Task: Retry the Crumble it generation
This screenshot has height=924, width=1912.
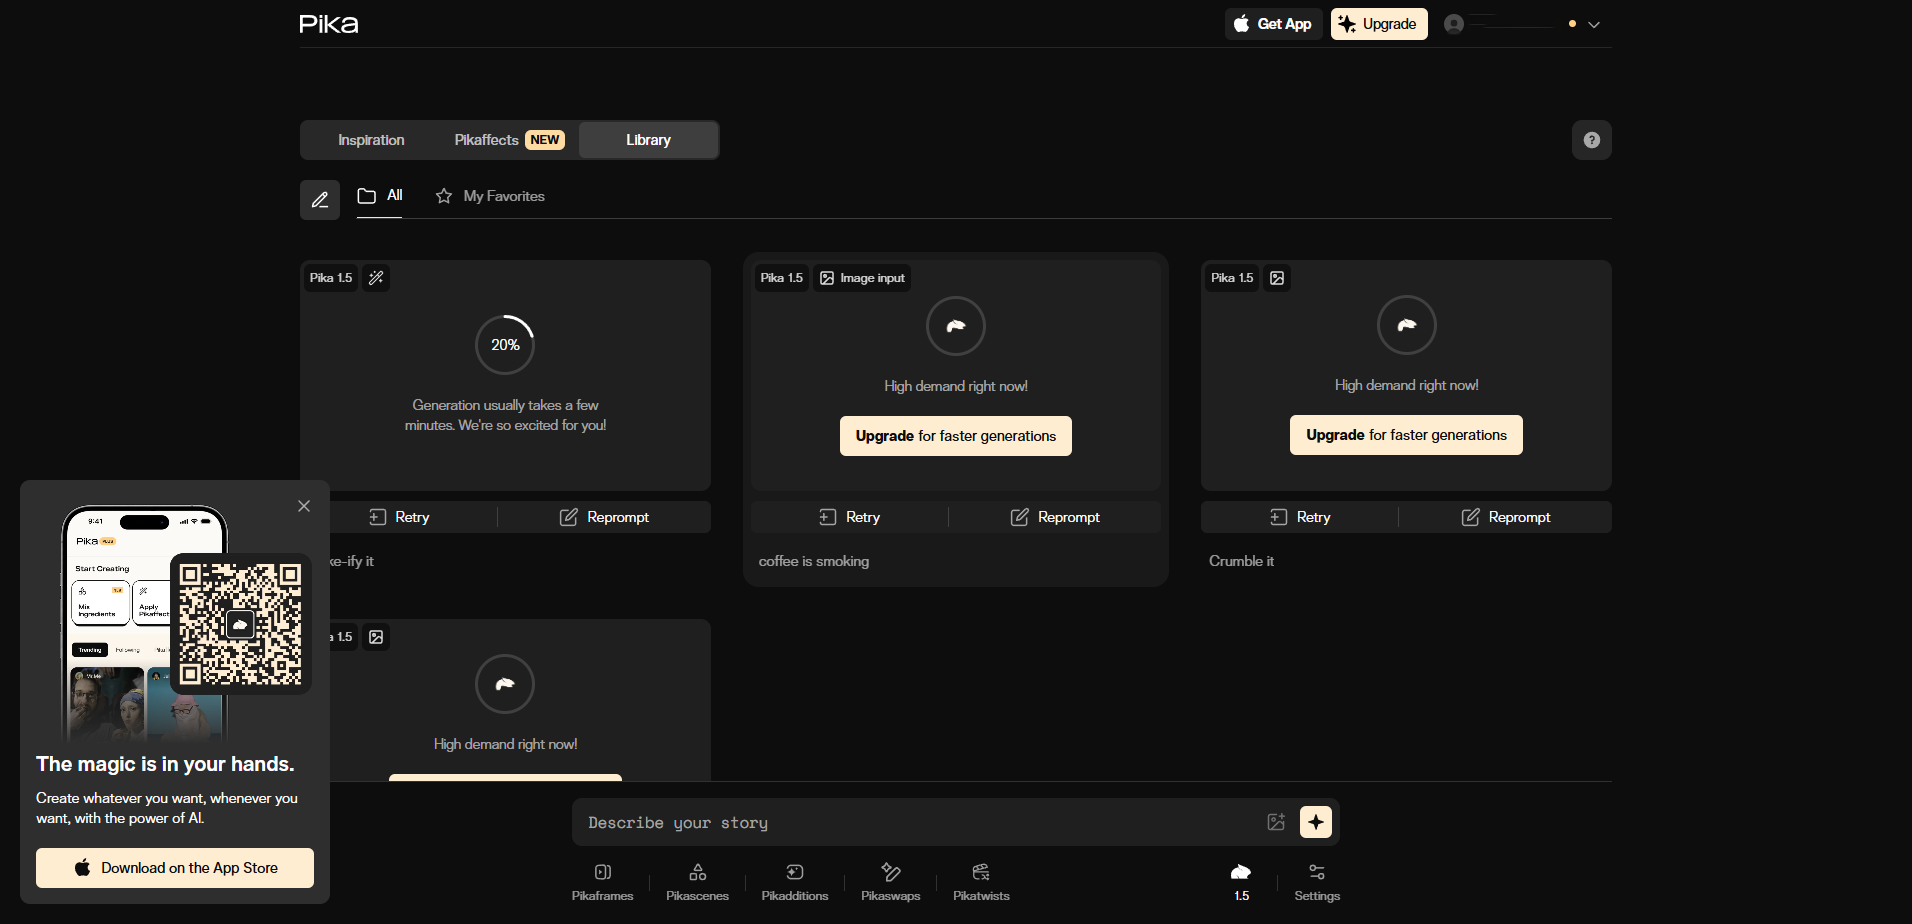Action: click(x=1300, y=517)
